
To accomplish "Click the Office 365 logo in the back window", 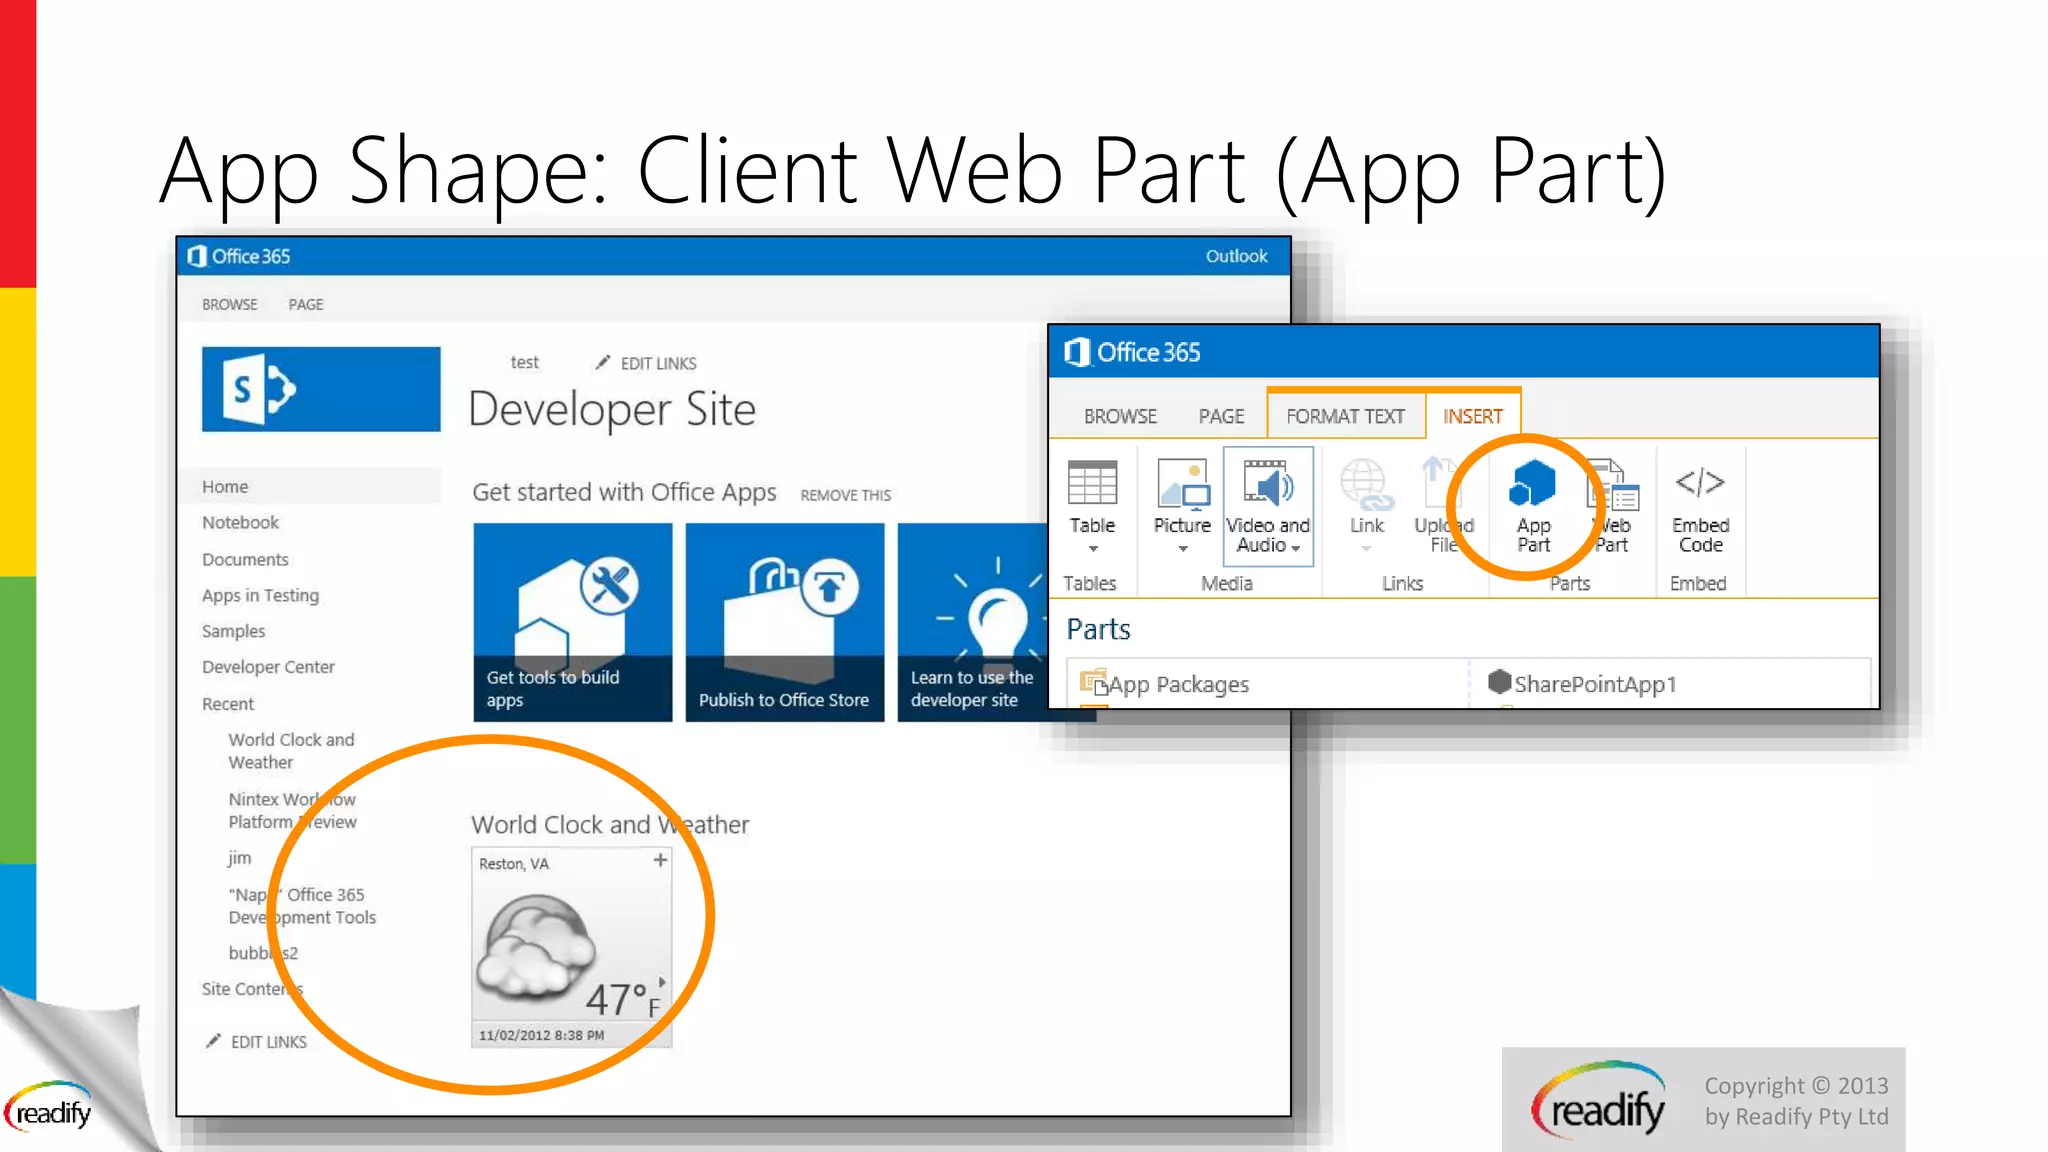I will pyautogui.click(x=239, y=256).
